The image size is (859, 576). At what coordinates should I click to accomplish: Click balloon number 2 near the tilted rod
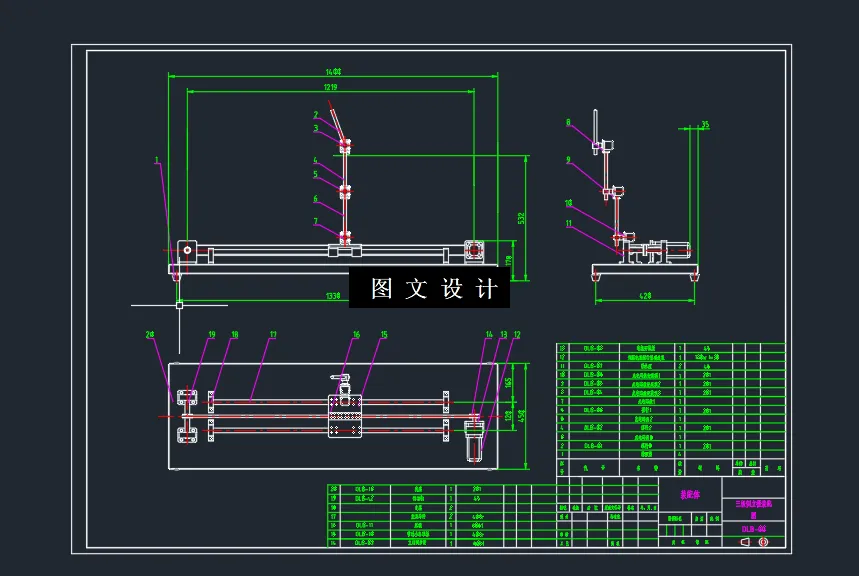pos(316,115)
